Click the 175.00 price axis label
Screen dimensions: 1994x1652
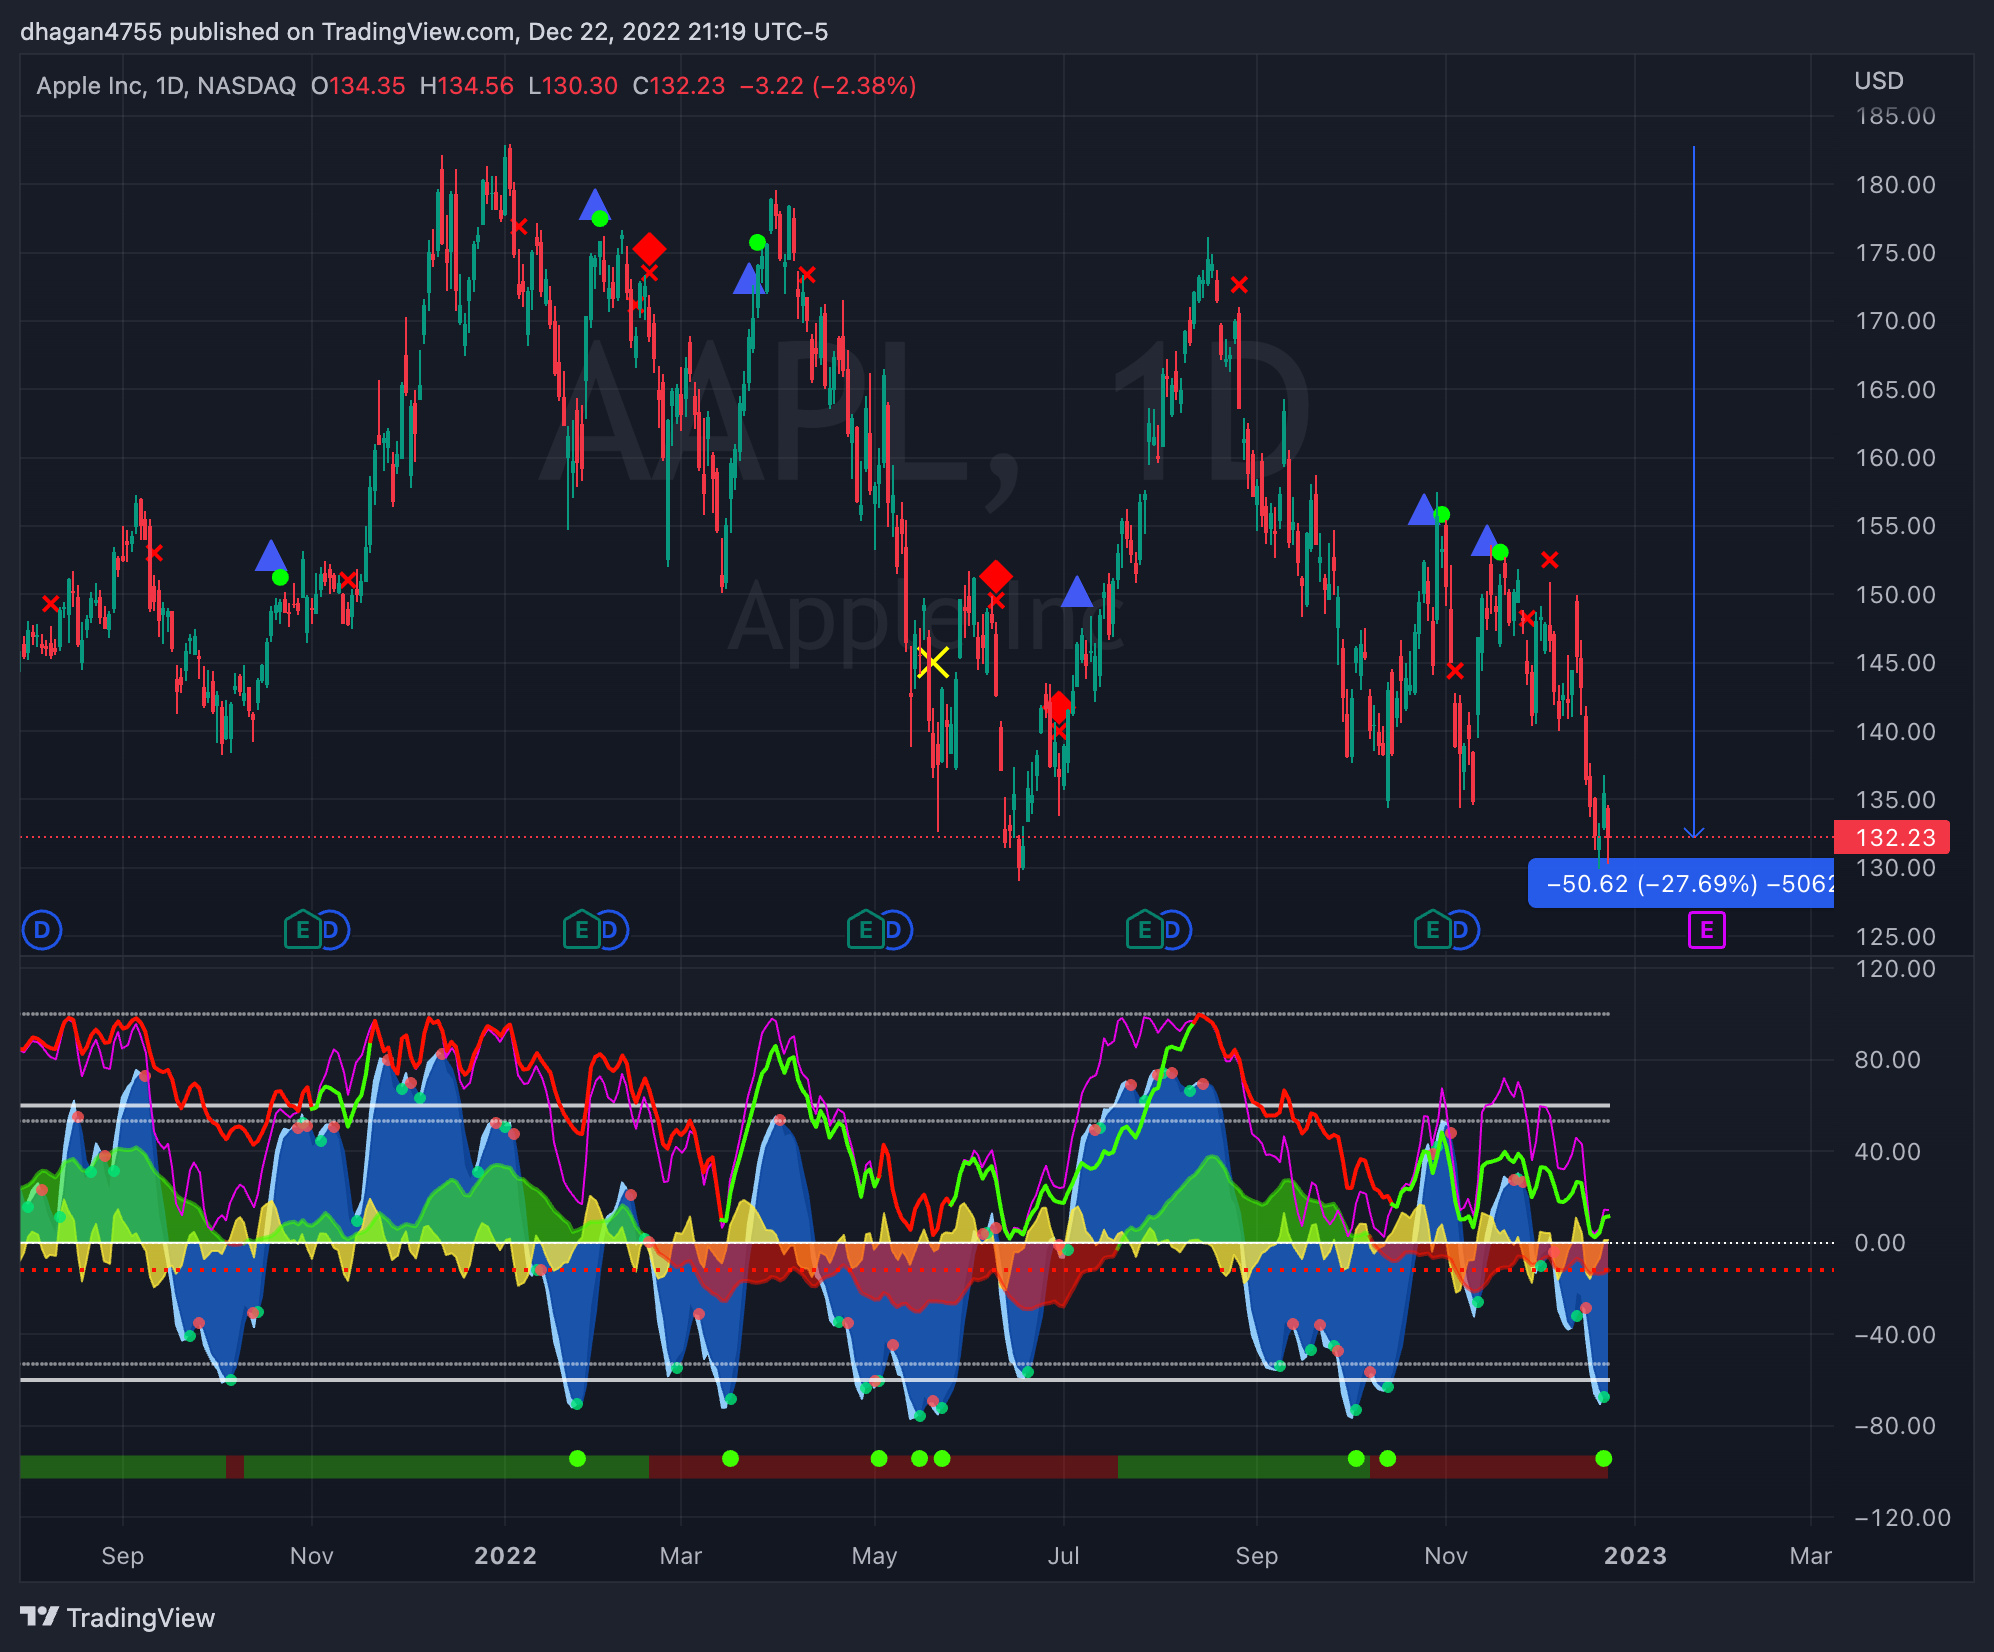[1895, 253]
